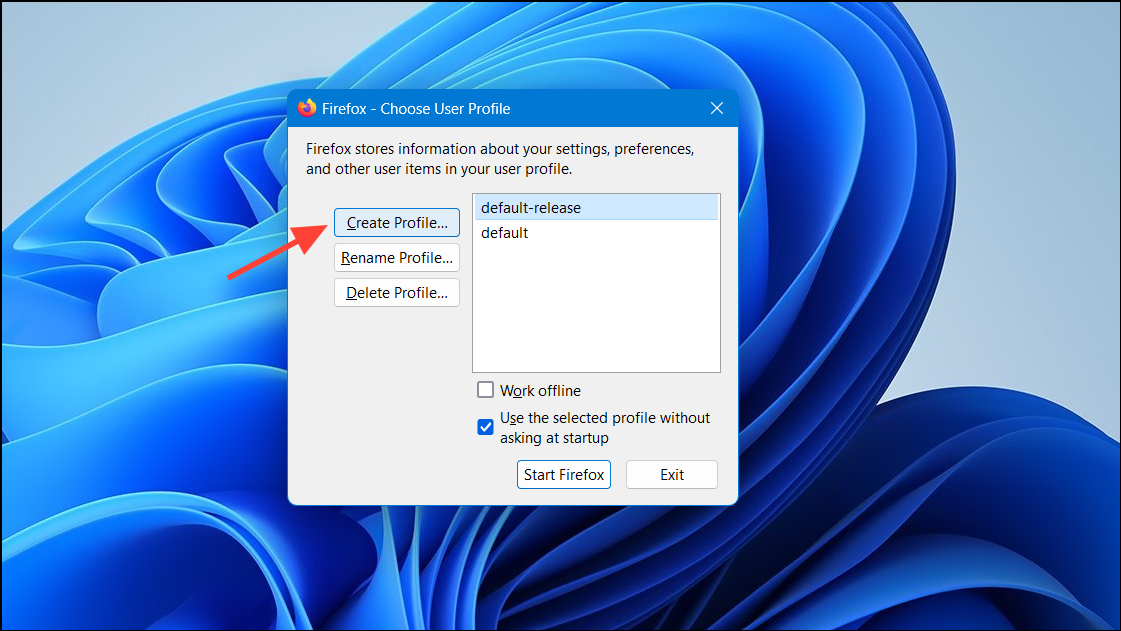
Task: Uncheck Use the selected profile without asking
Action: 485,426
